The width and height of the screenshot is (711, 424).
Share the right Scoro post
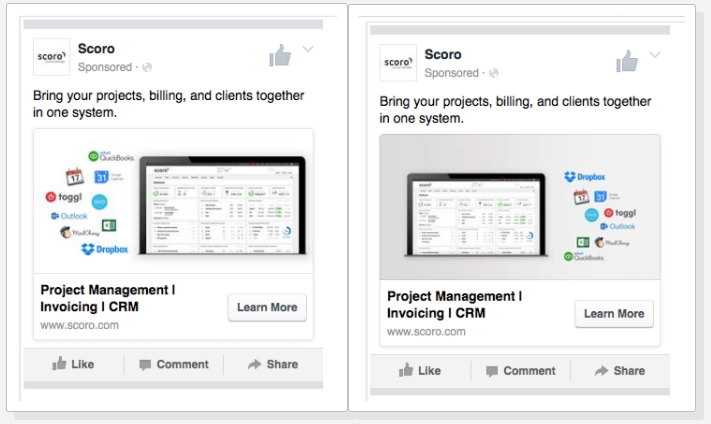point(619,370)
